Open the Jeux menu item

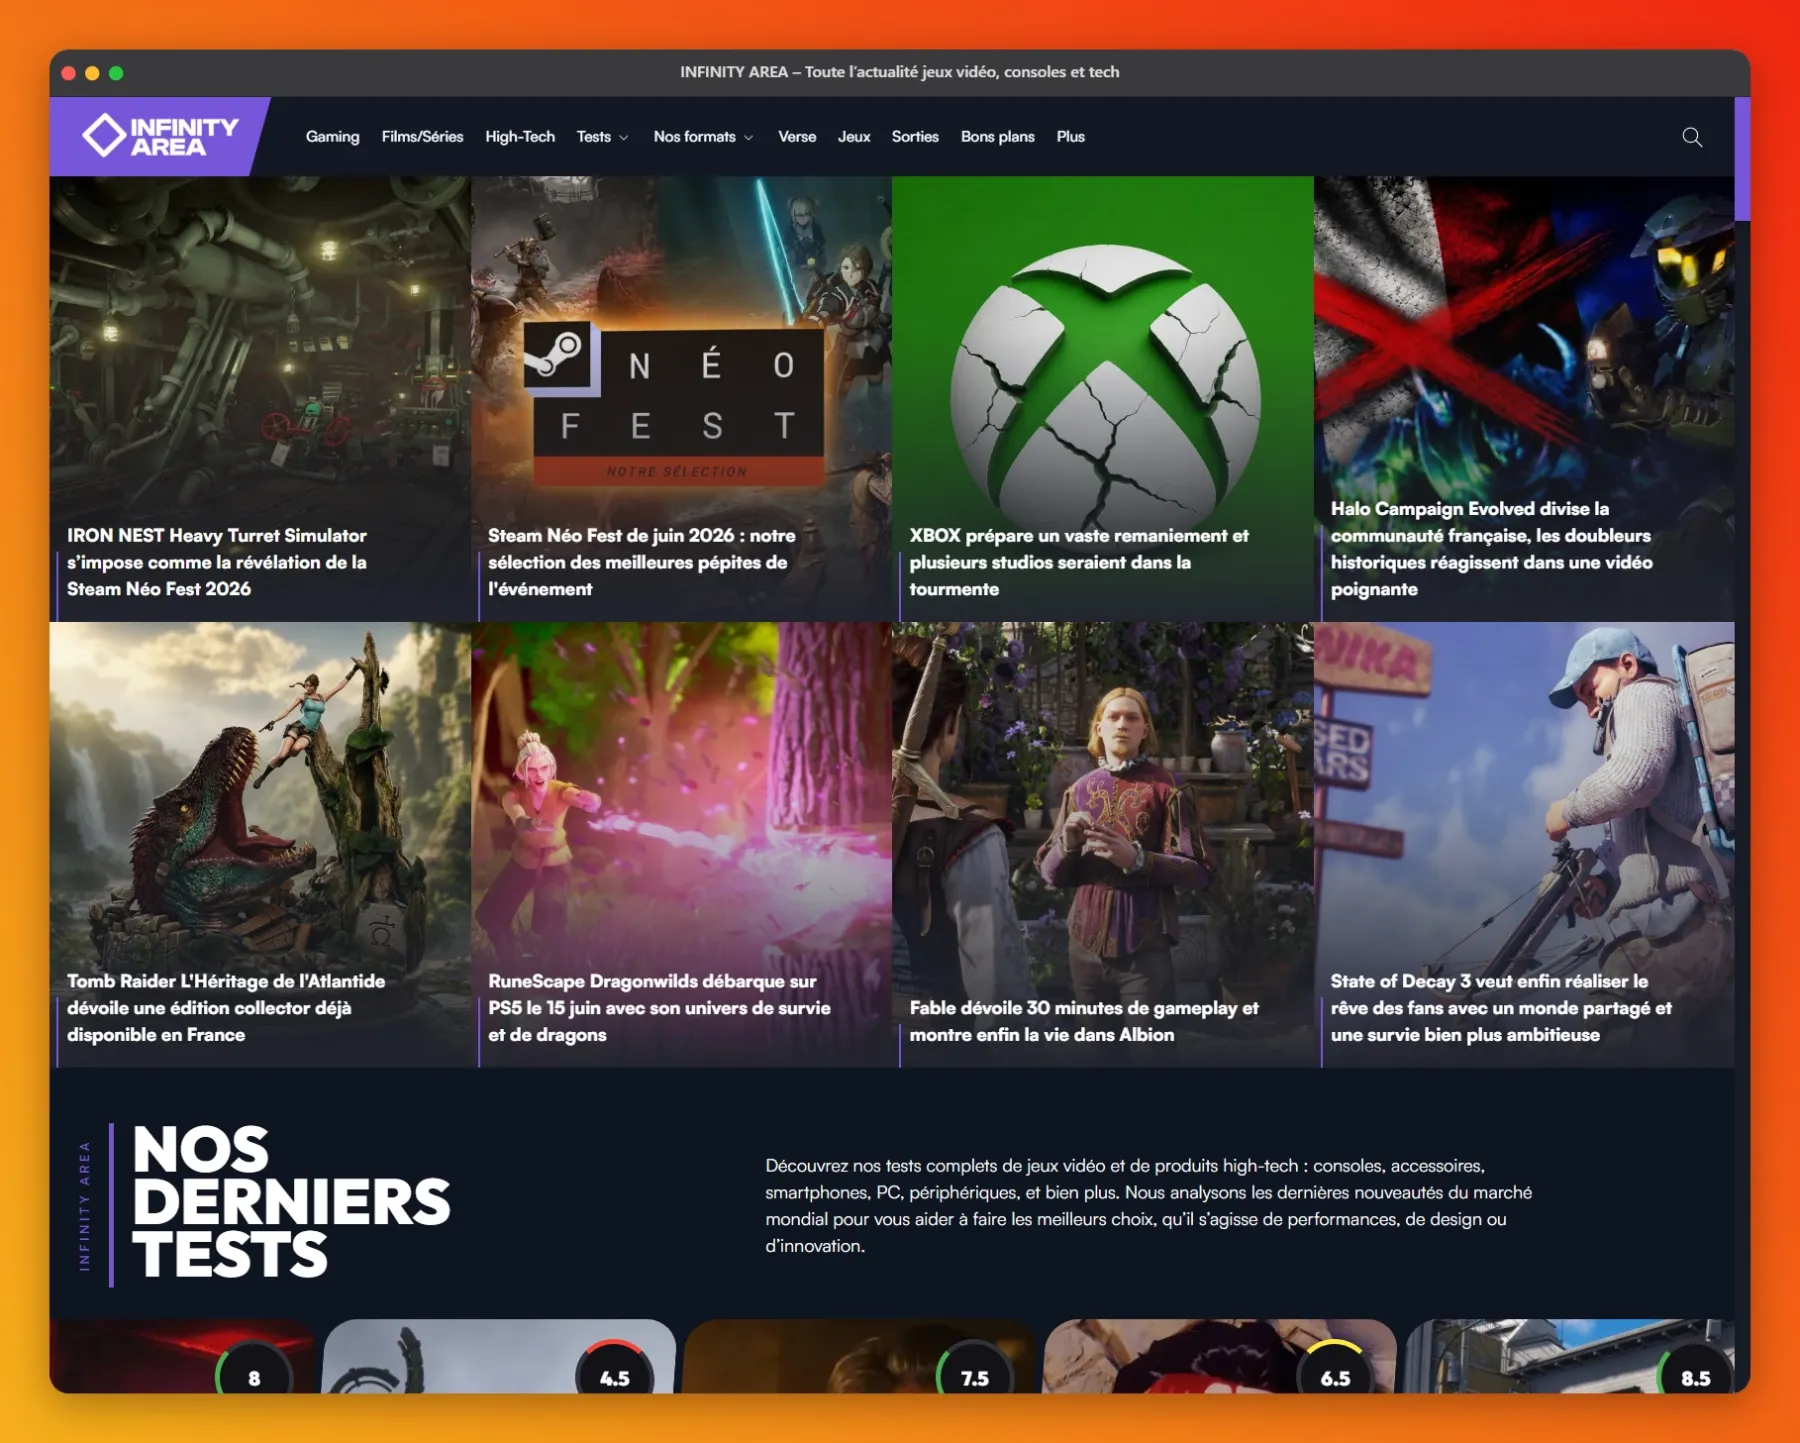[854, 137]
